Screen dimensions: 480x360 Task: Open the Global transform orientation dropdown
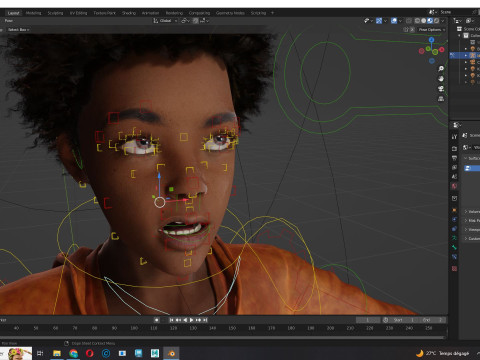point(165,21)
